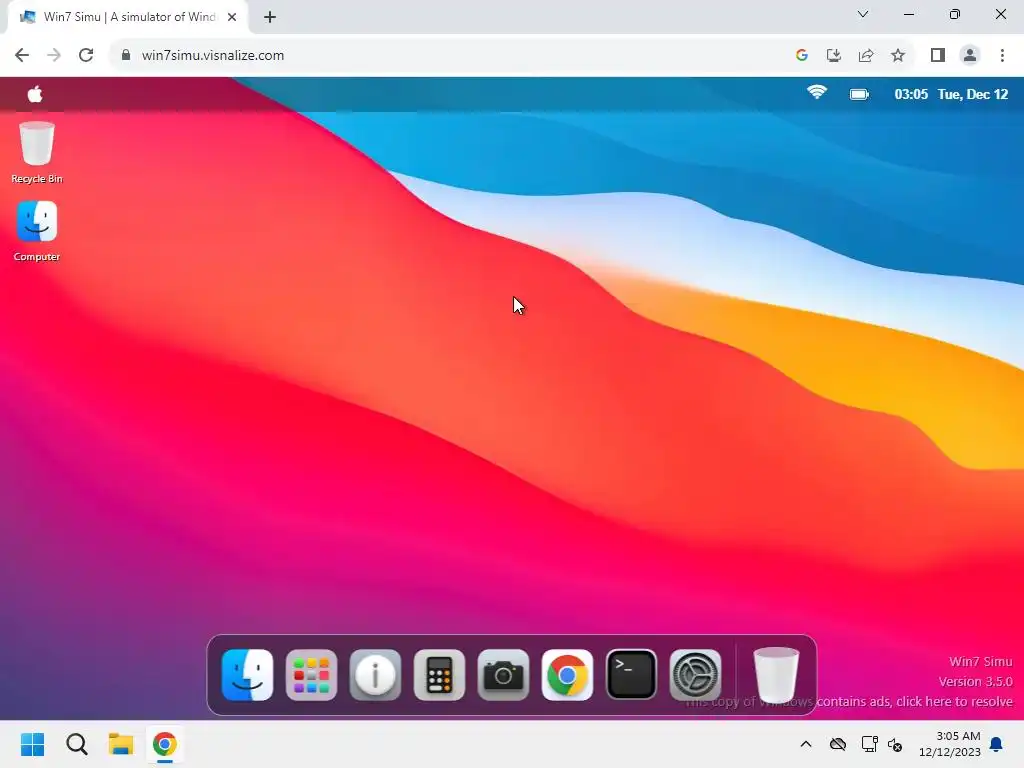Select the Recycle Bin desktop icon

pos(37,153)
